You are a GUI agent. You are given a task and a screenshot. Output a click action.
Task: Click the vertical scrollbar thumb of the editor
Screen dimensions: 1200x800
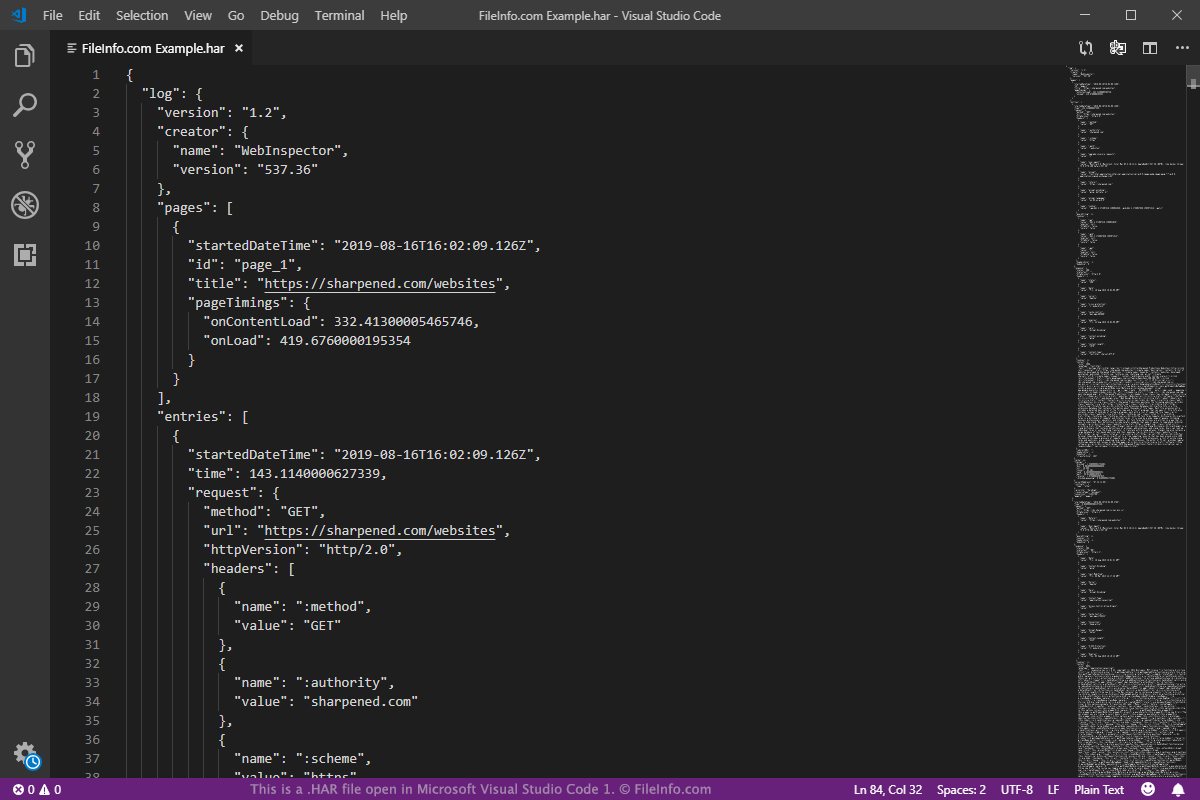[1193, 76]
